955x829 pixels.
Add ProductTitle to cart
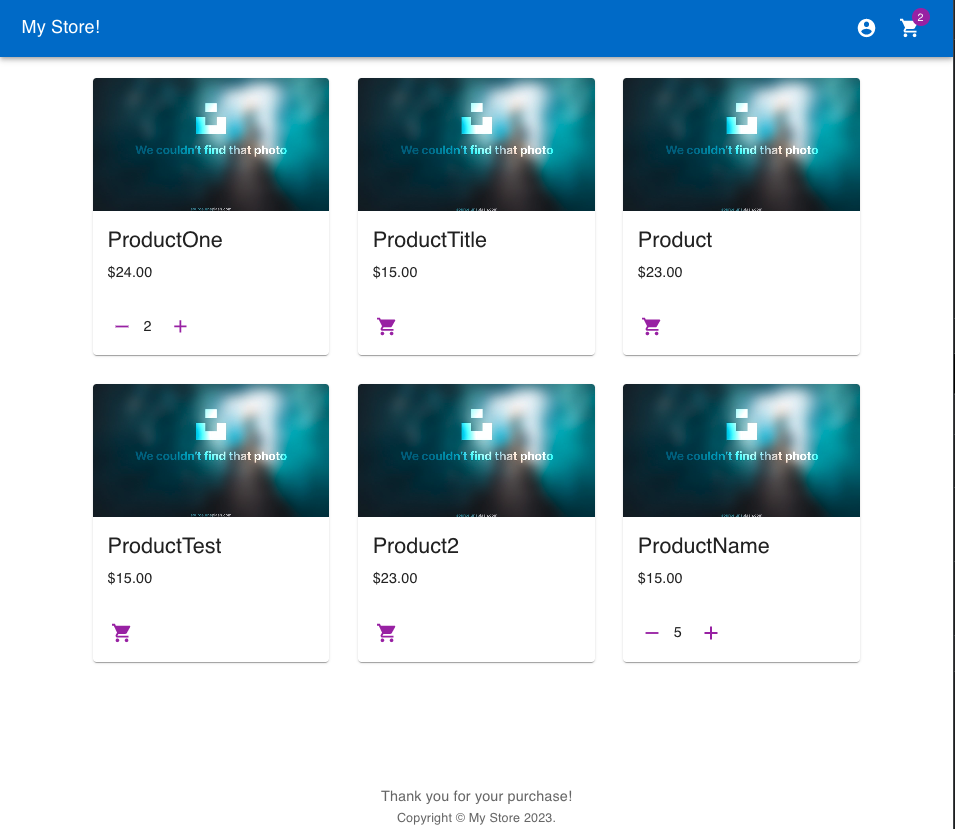coord(387,326)
